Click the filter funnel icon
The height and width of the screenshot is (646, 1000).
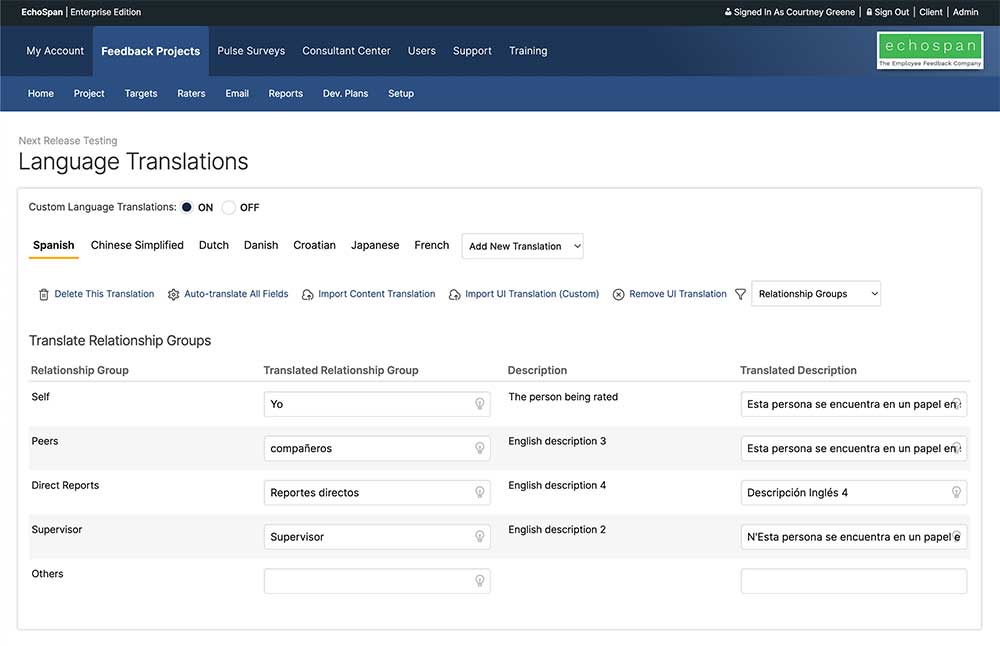point(740,294)
